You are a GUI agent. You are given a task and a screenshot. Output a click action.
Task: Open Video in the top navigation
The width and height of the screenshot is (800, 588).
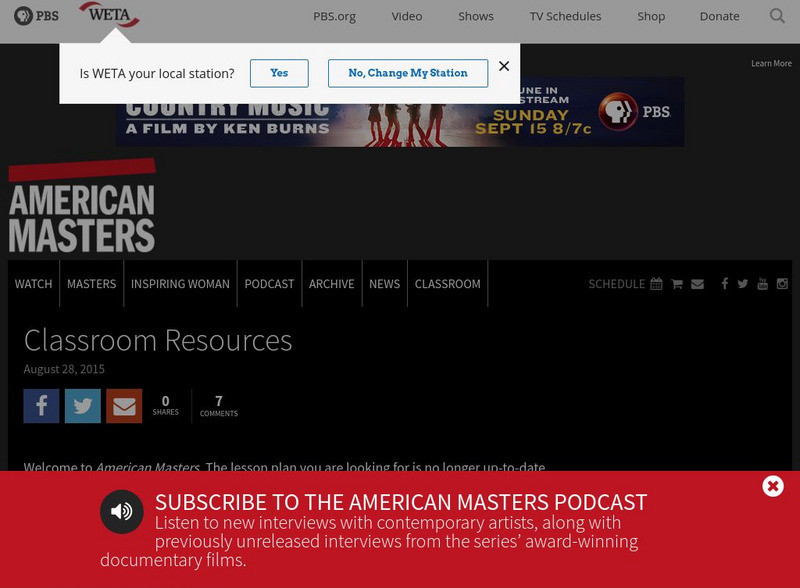tap(407, 16)
